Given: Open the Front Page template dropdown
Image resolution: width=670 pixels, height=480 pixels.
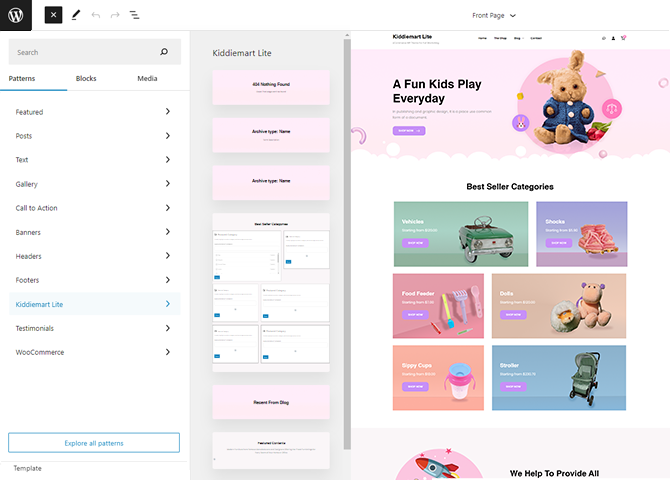Looking at the screenshot, I should (494, 15).
